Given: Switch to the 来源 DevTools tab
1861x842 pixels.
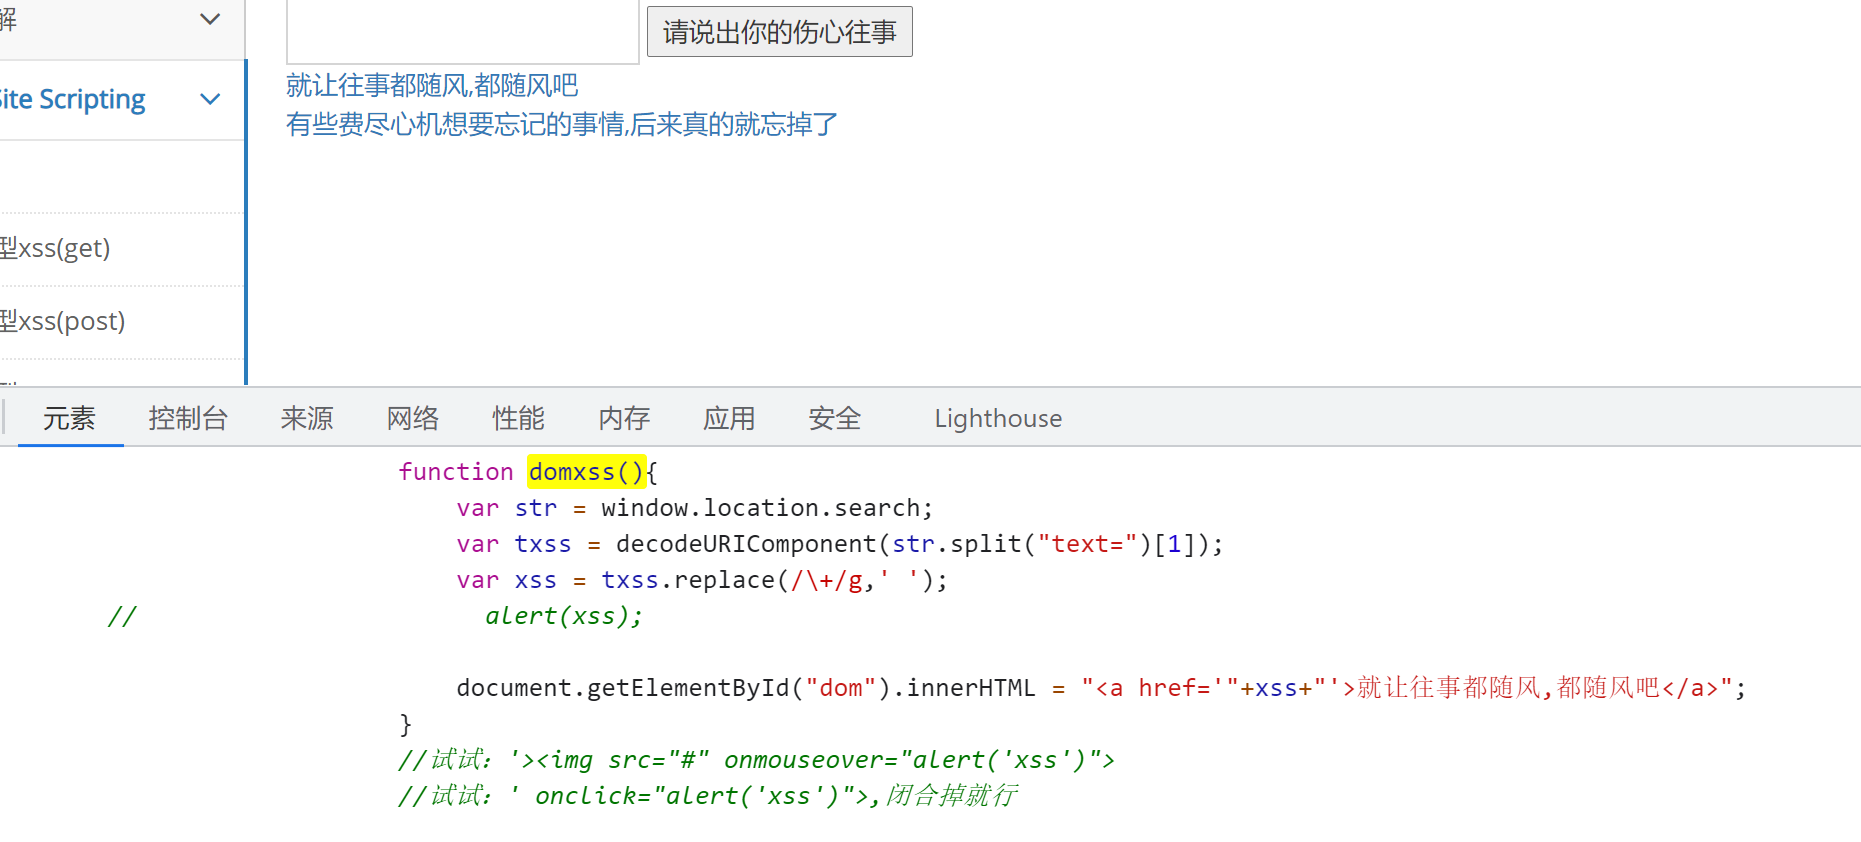Looking at the screenshot, I should 307,418.
